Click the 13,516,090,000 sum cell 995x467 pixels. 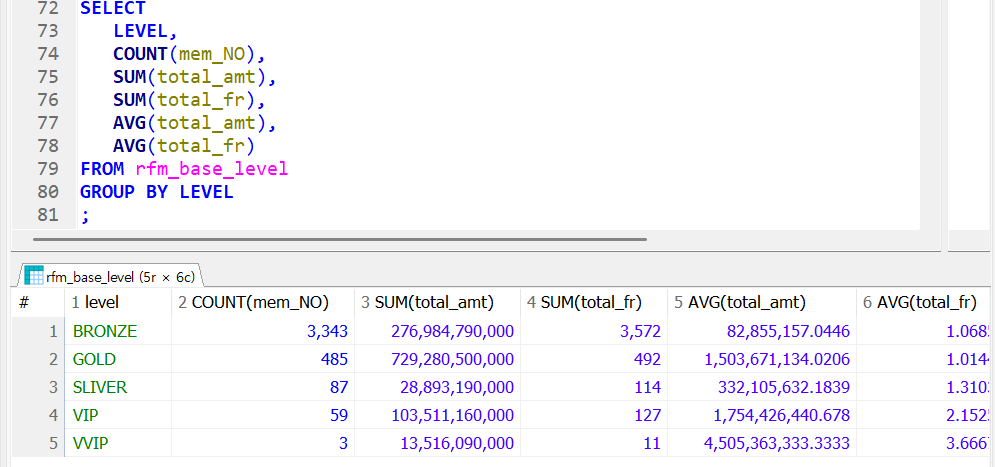click(x=437, y=443)
